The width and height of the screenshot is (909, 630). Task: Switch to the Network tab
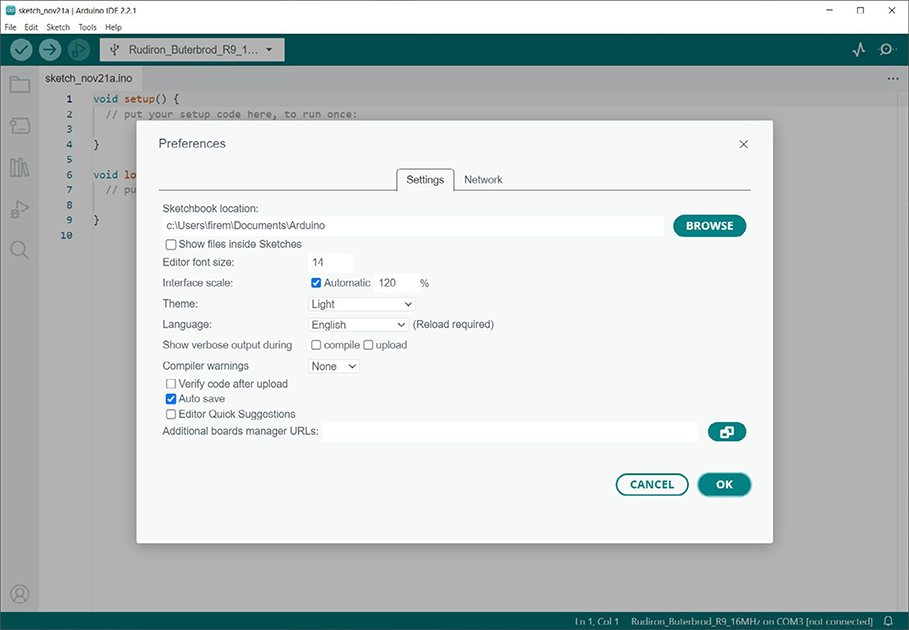pos(483,180)
